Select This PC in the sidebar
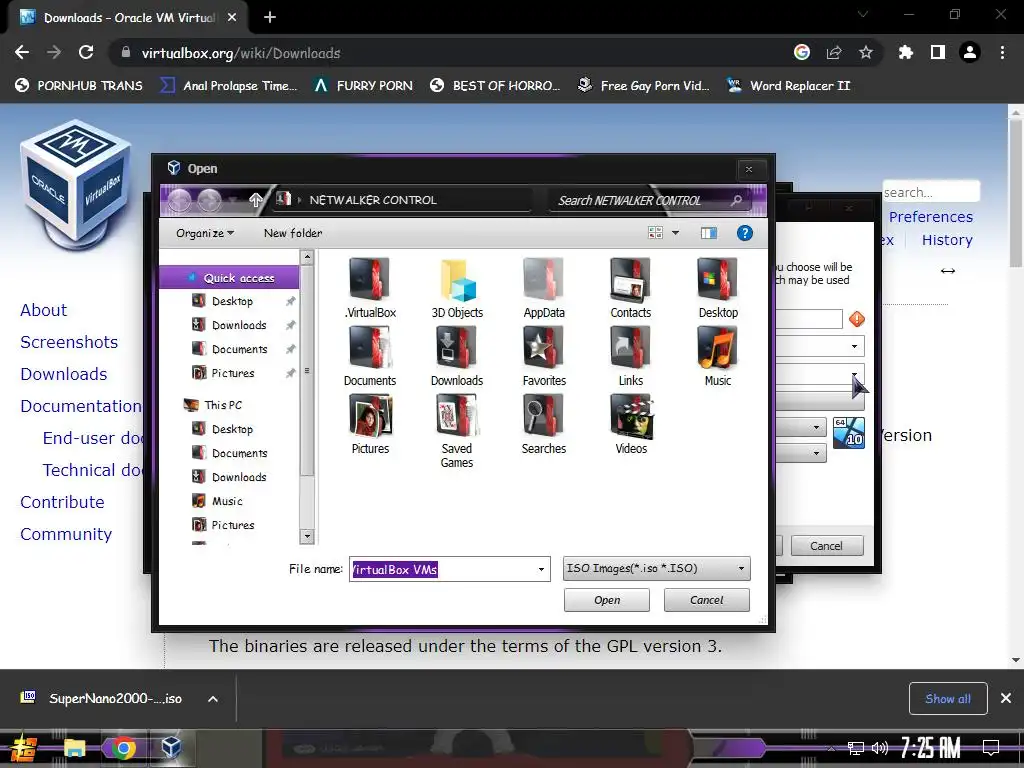The height and width of the screenshot is (768, 1024). (x=223, y=405)
